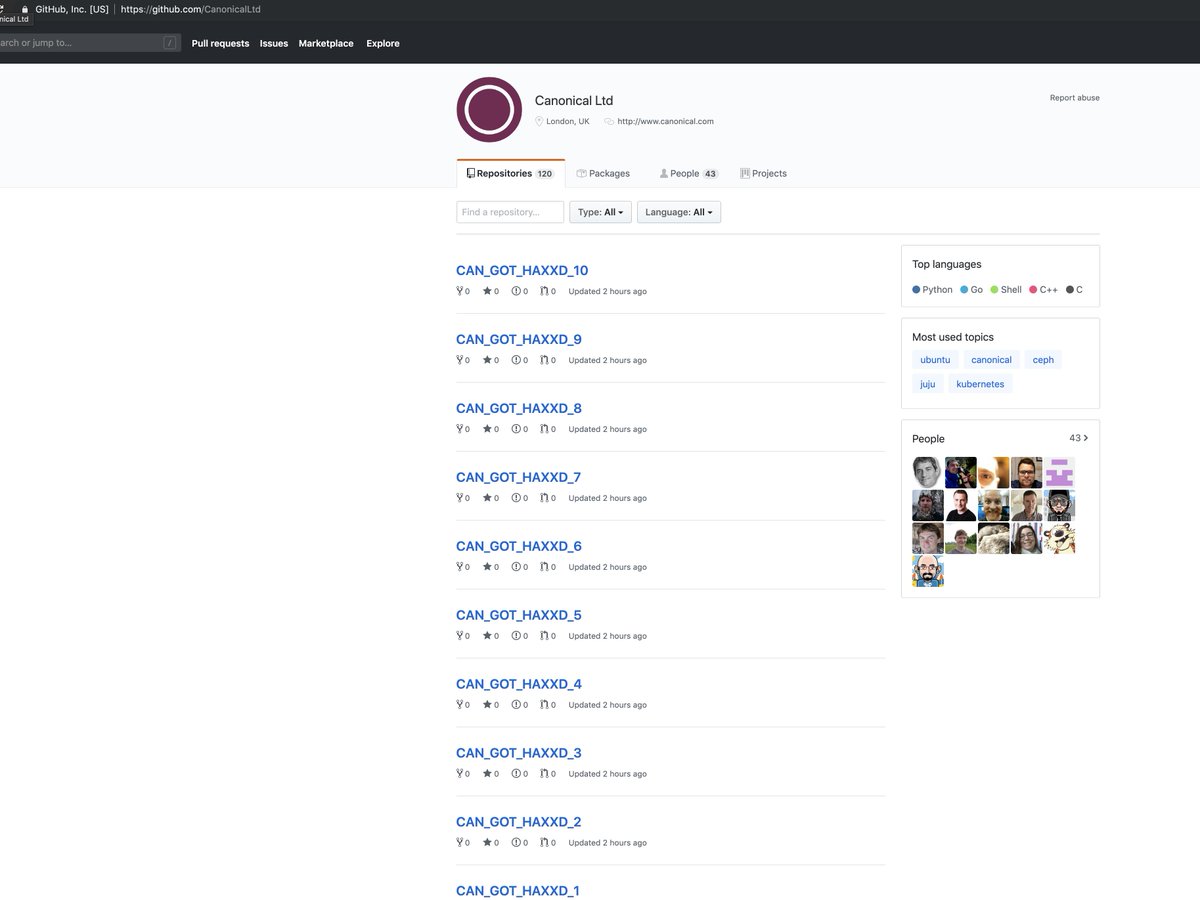Open the CAN_GOT_HAXXD_8 repository

pyautogui.click(x=518, y=409)
